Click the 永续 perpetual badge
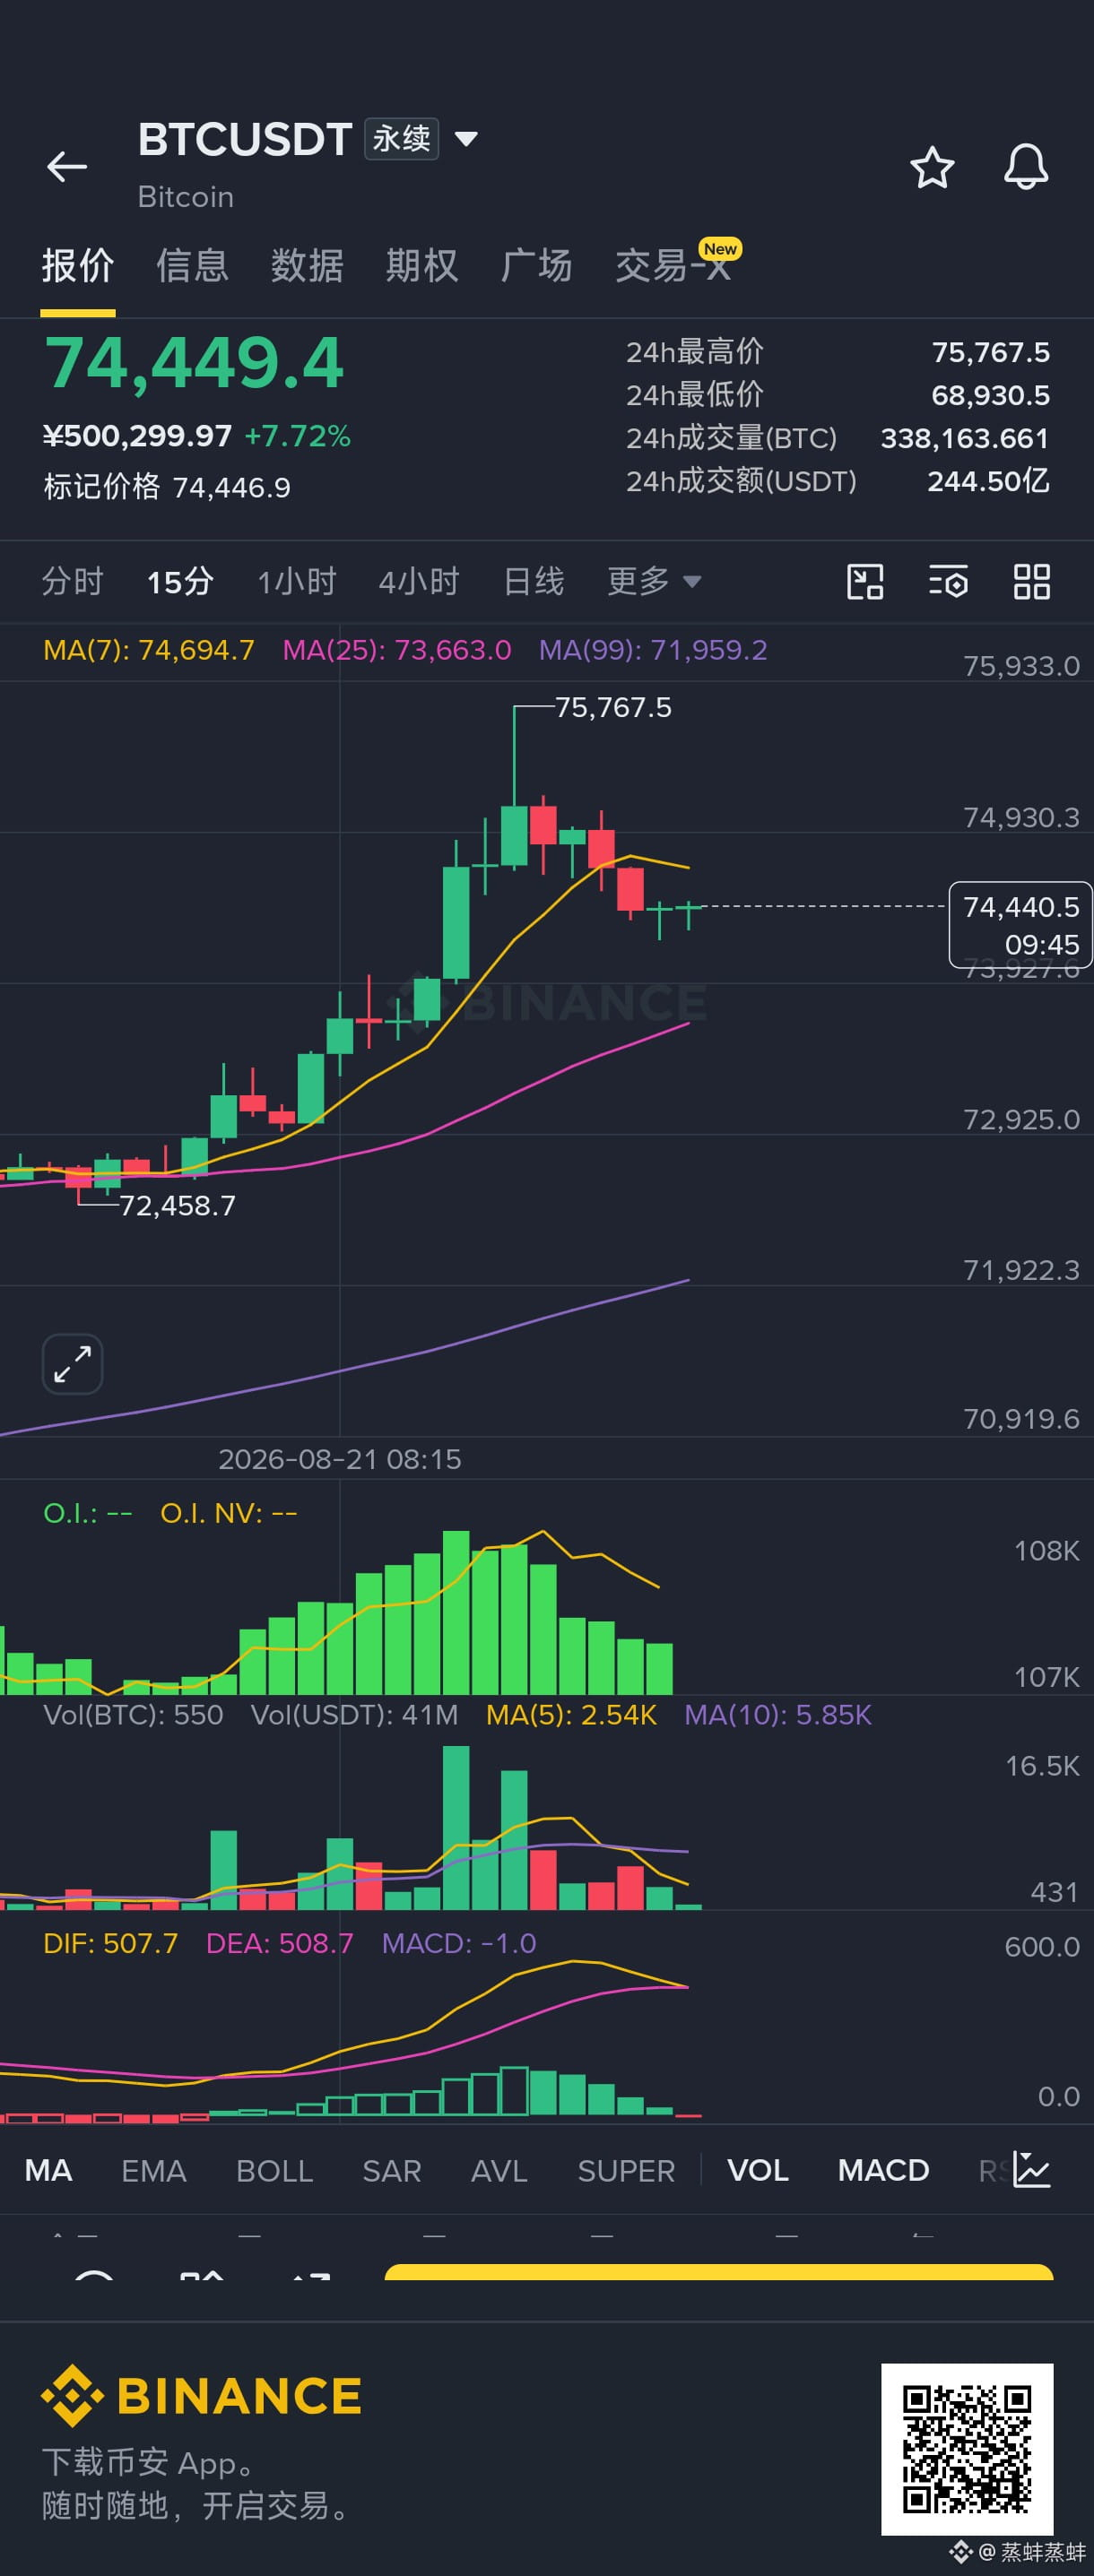 [x=401, y=138]
